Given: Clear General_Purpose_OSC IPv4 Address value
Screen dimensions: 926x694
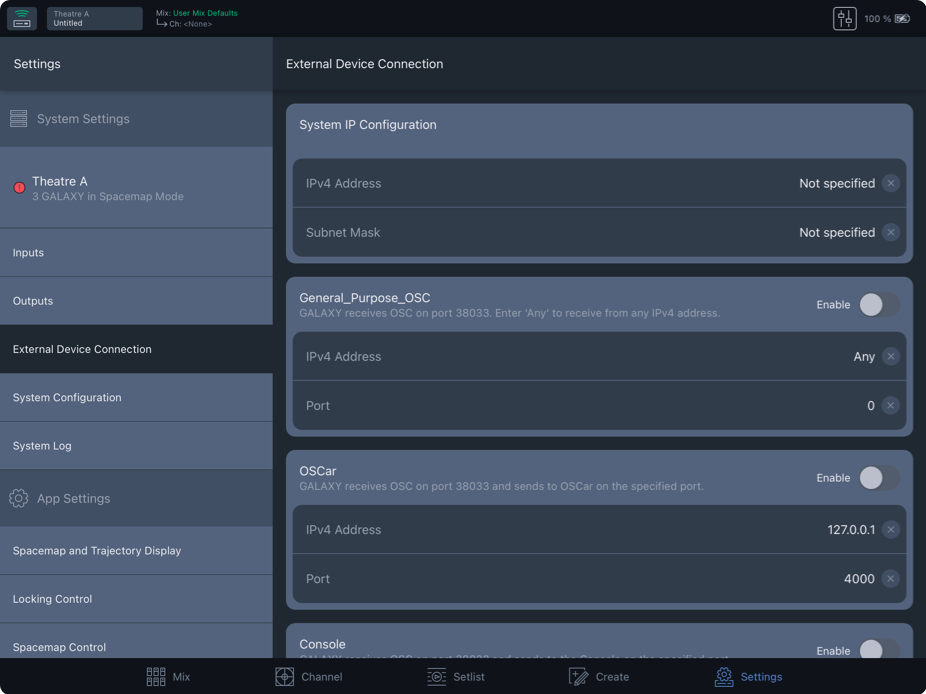Looking at the screenshot, I should pyautogui.click(x=891, y=356).
